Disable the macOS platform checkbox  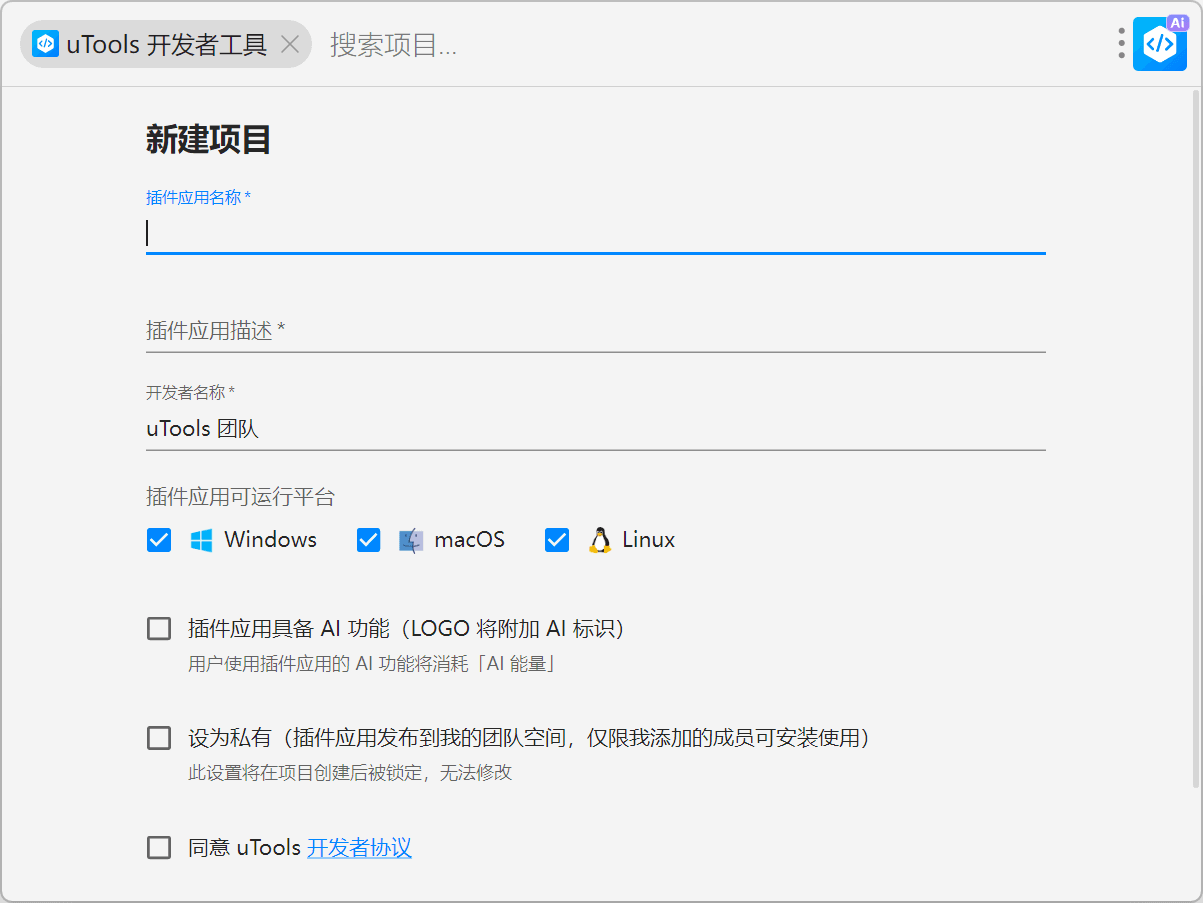click(x=369, y=540)
